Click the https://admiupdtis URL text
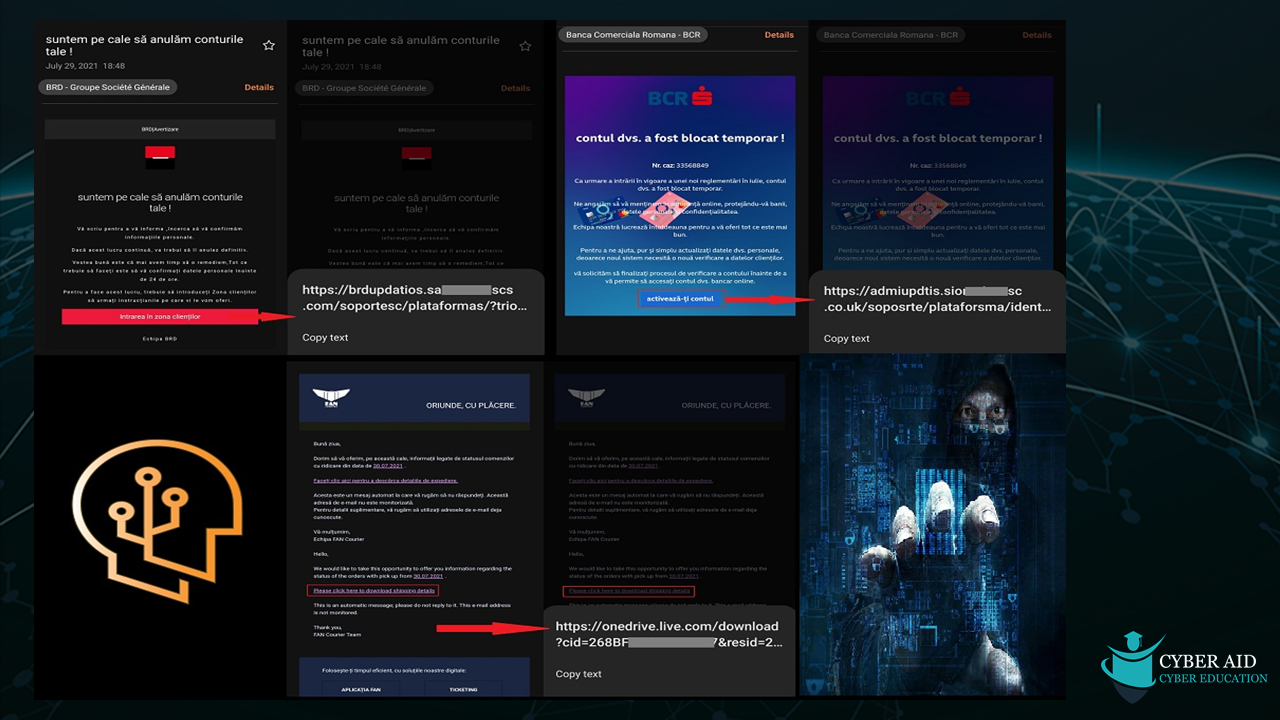This screenshot has width=1280, height=720. pos(937,299)
